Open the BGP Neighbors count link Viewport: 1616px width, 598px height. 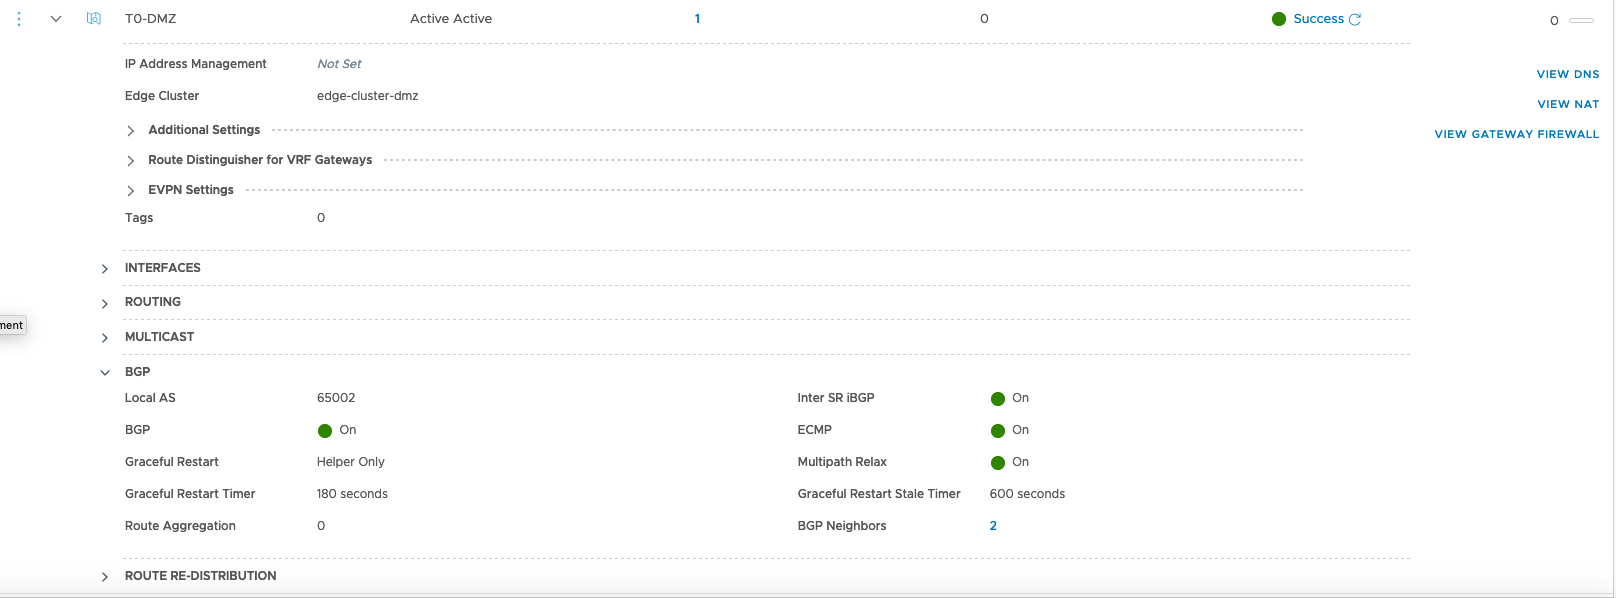point(993,526)
